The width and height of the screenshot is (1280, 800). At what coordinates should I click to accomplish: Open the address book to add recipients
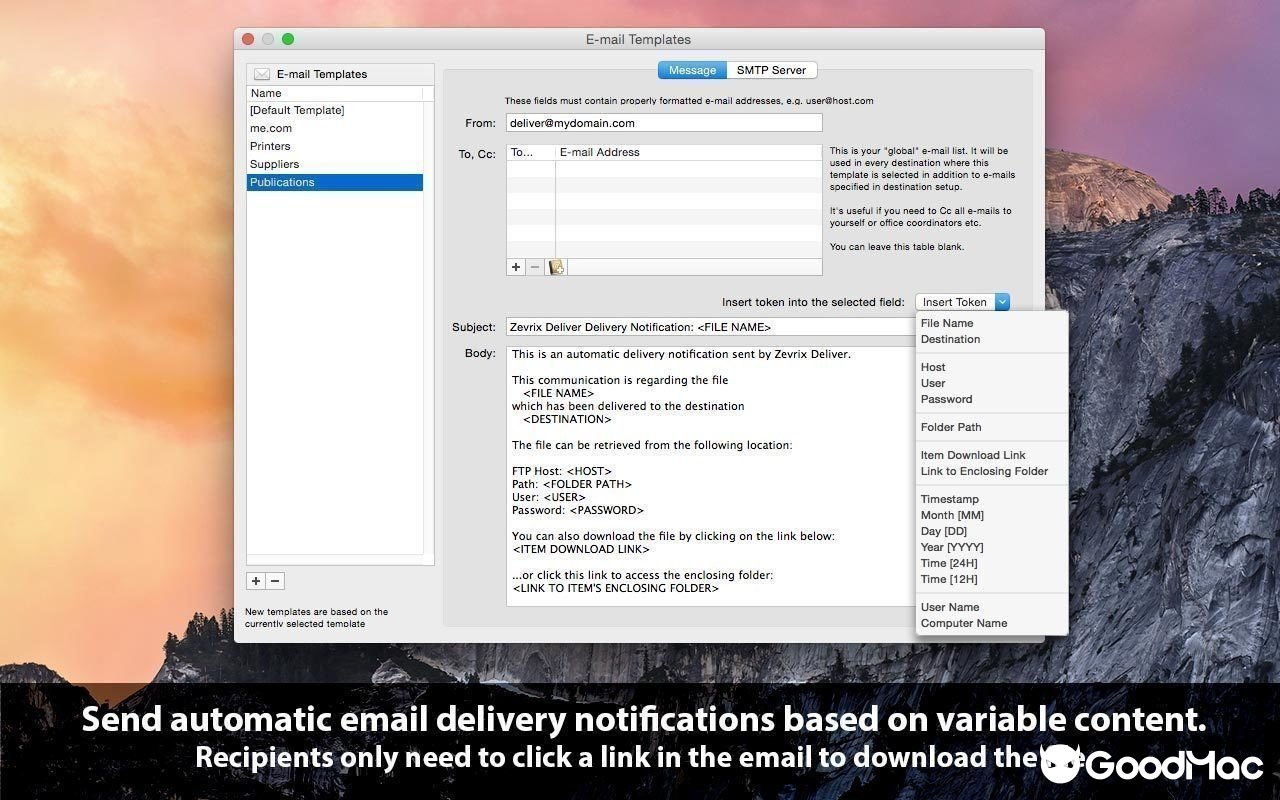[x=556, y=266]
